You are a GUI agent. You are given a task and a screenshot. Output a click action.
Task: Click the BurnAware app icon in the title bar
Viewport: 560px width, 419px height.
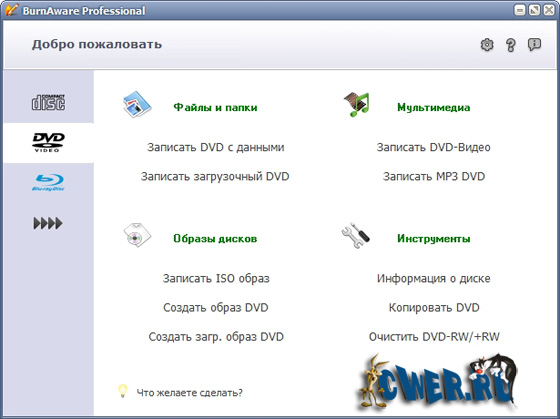(x=11, y=10)
